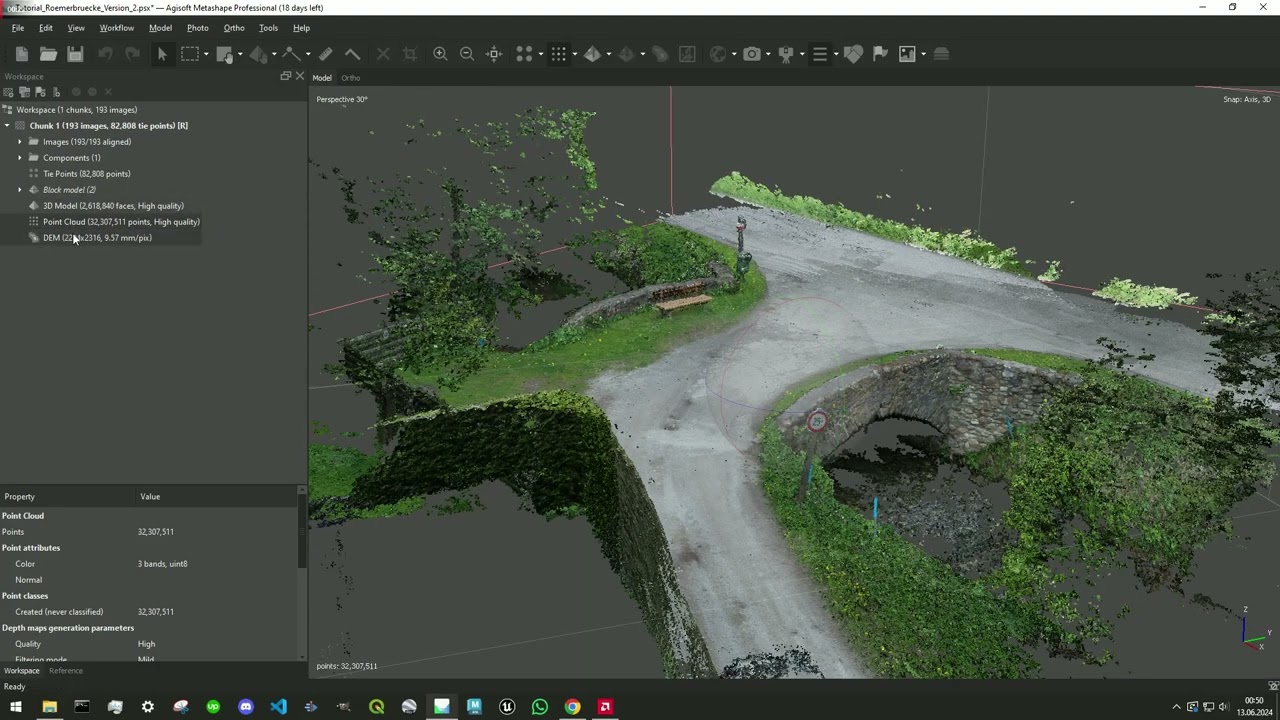Float the Workspace panel
1280x720 pixels.
[x=286, y=76]
